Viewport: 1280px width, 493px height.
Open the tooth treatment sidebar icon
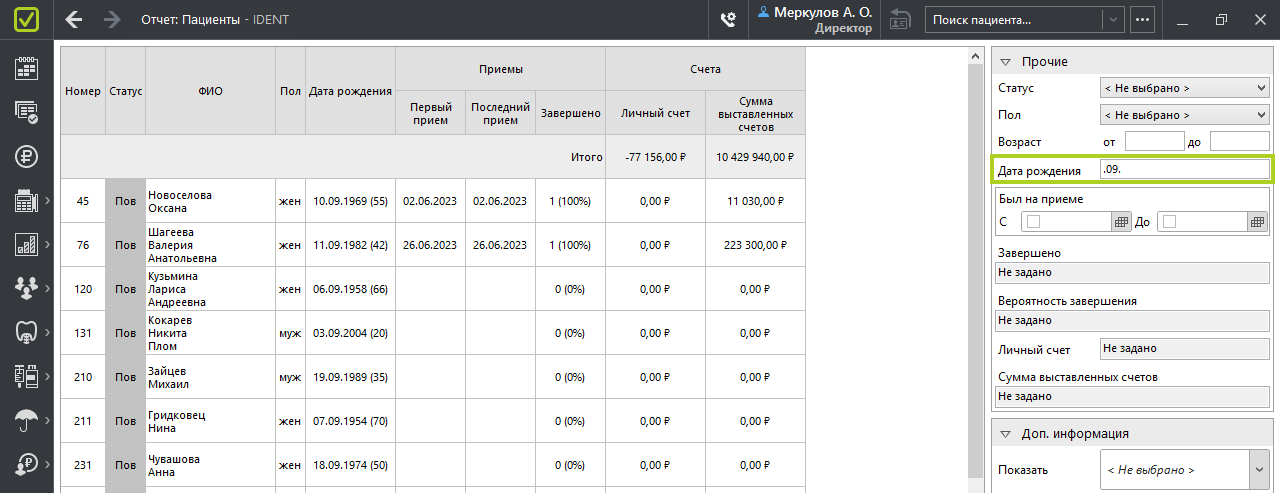pos(26,332)
